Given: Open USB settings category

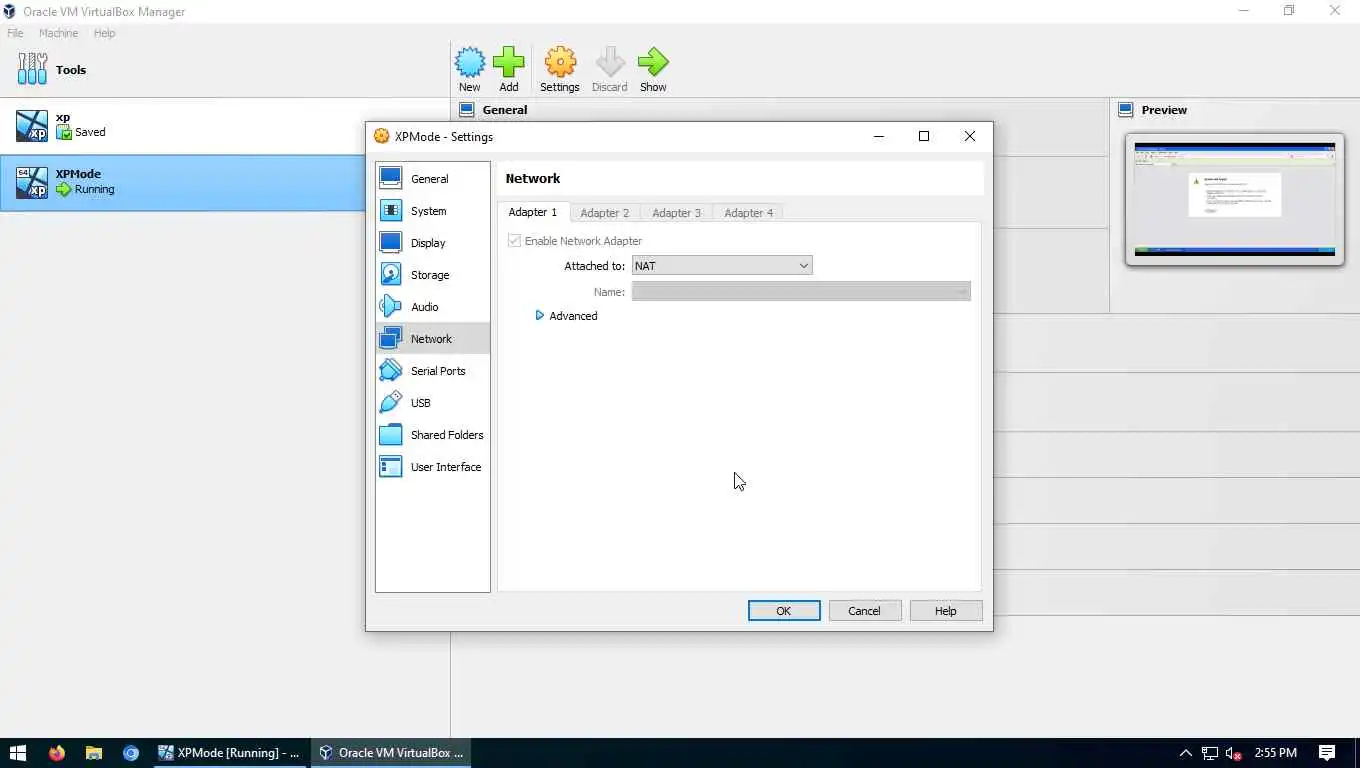Looking at the screenshot, I should (432, 403).
